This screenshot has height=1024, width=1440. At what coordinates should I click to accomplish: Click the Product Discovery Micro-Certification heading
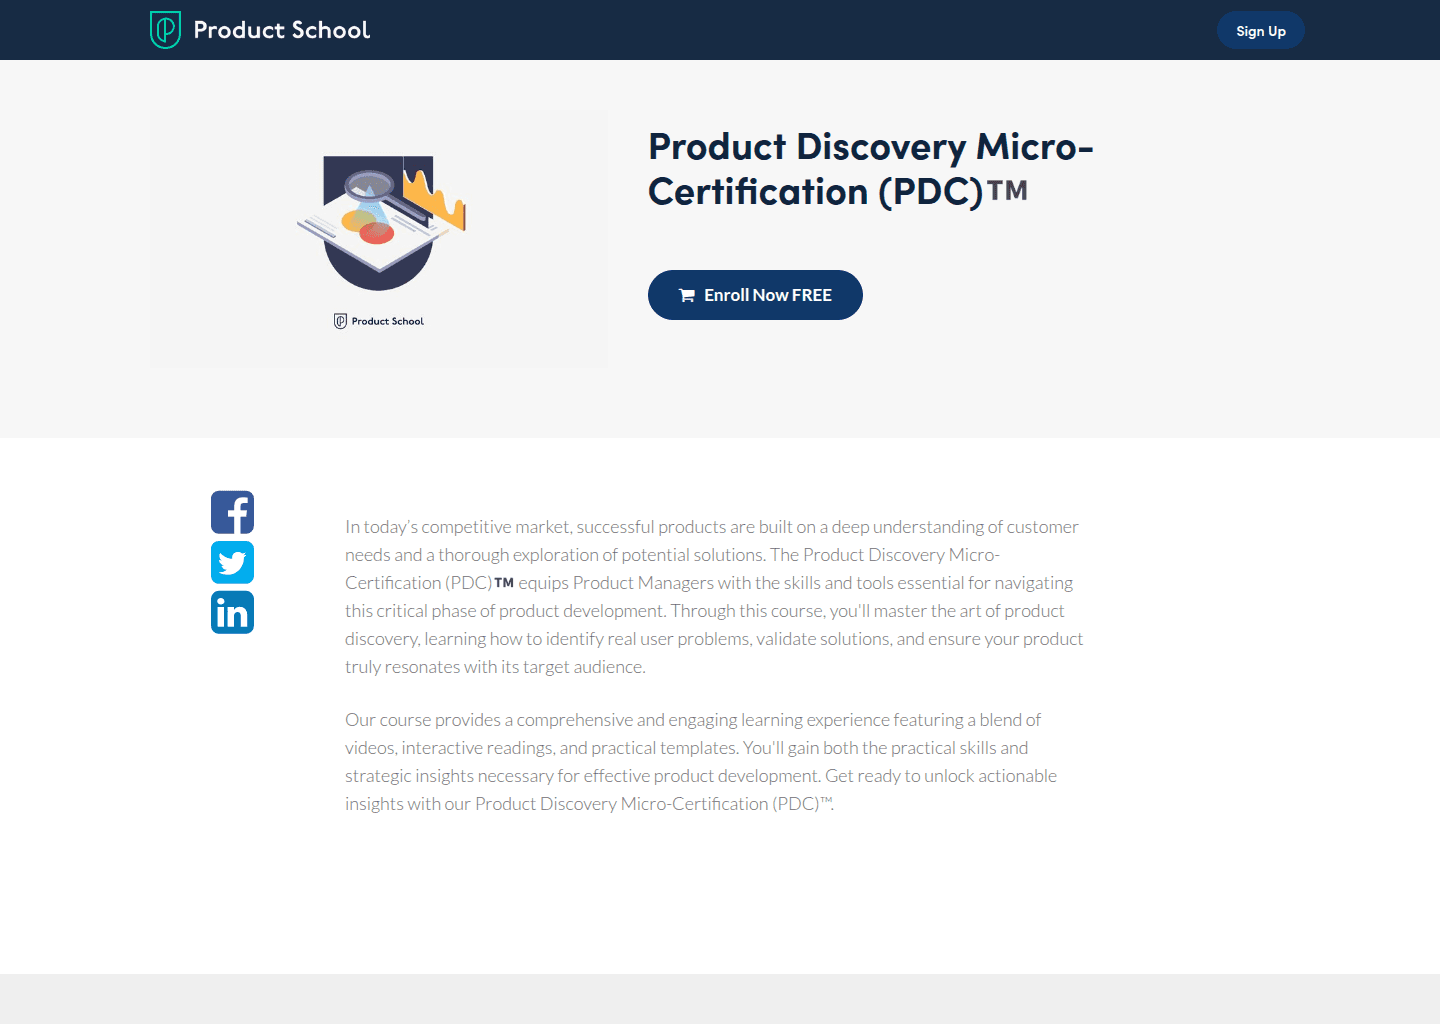(x=870, y=168)
